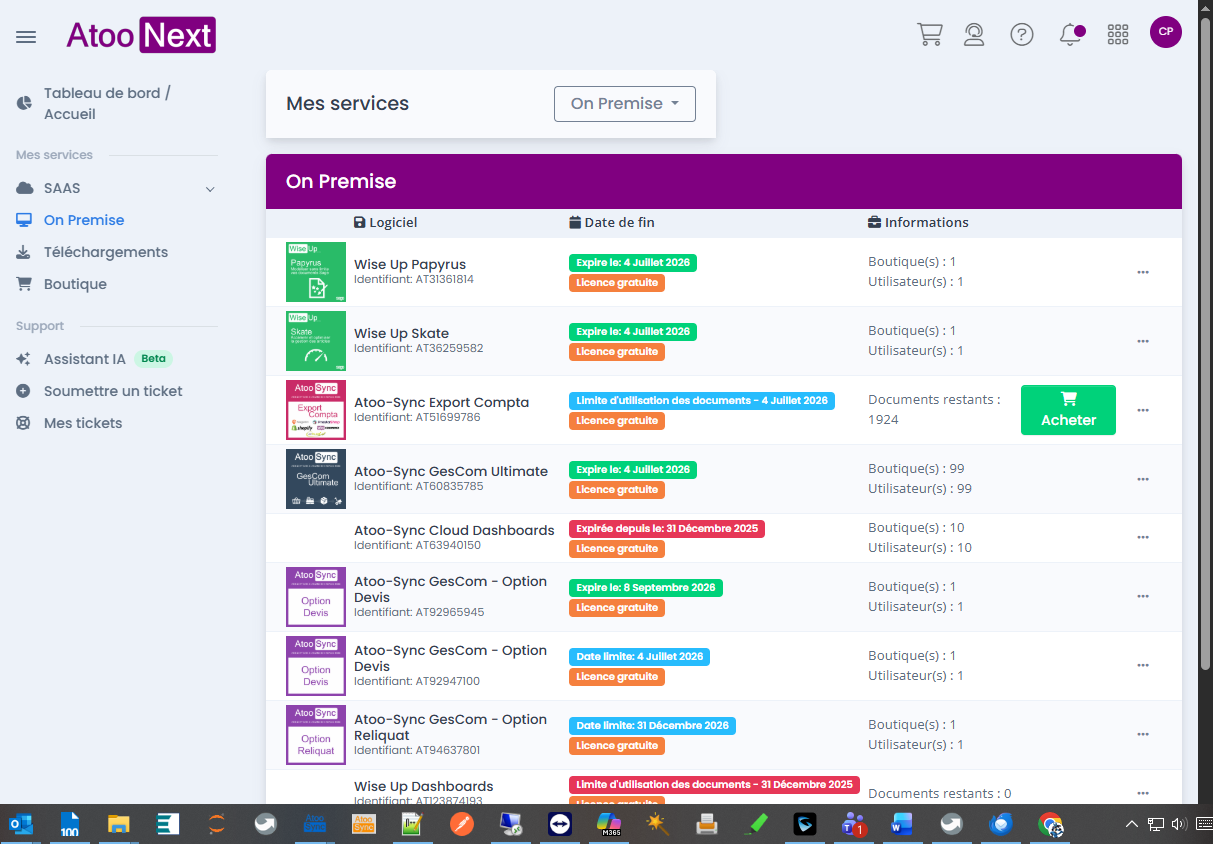View notifications bell
Image resolution: width=1213 pixels, height=844 pixels.
pyautogui.click(x=1071, y=34)
